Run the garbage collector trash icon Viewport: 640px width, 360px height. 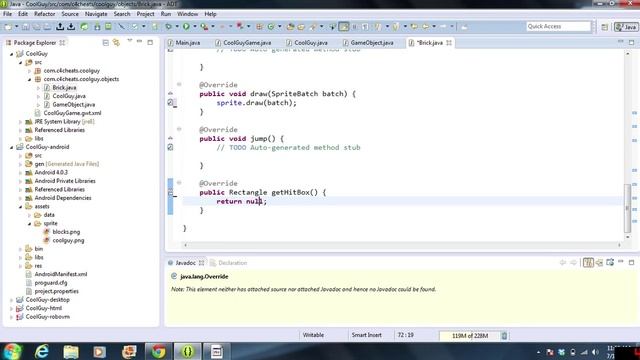tap(504, 336)
